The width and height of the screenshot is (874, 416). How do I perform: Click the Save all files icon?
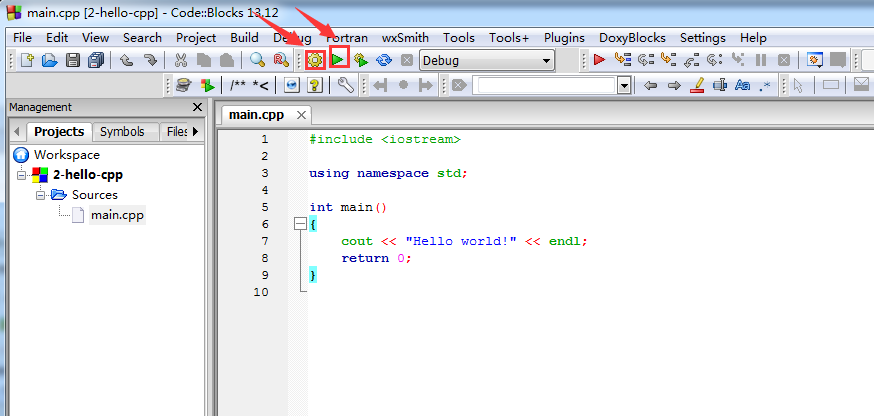96,60
